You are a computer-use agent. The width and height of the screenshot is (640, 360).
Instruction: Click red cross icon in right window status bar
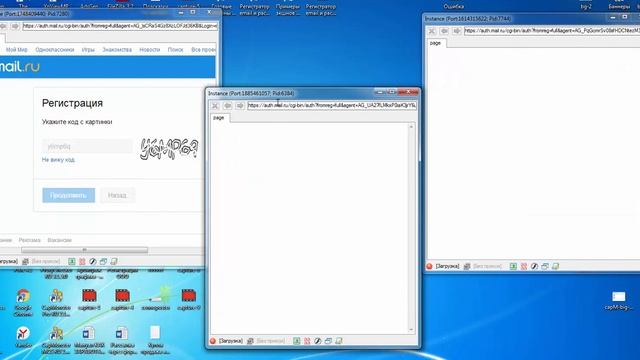[524, 266]
